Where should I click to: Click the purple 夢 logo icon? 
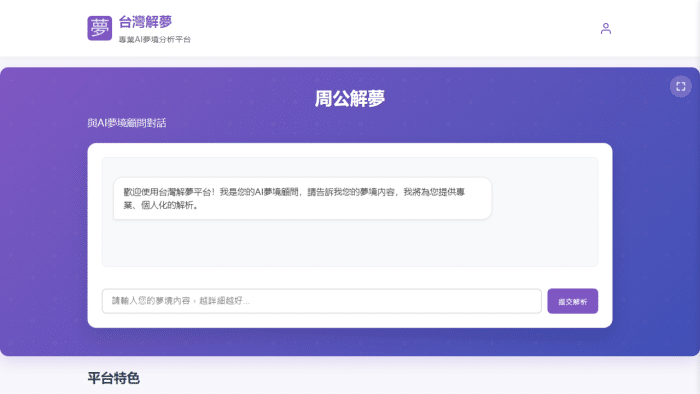point(100,28)
